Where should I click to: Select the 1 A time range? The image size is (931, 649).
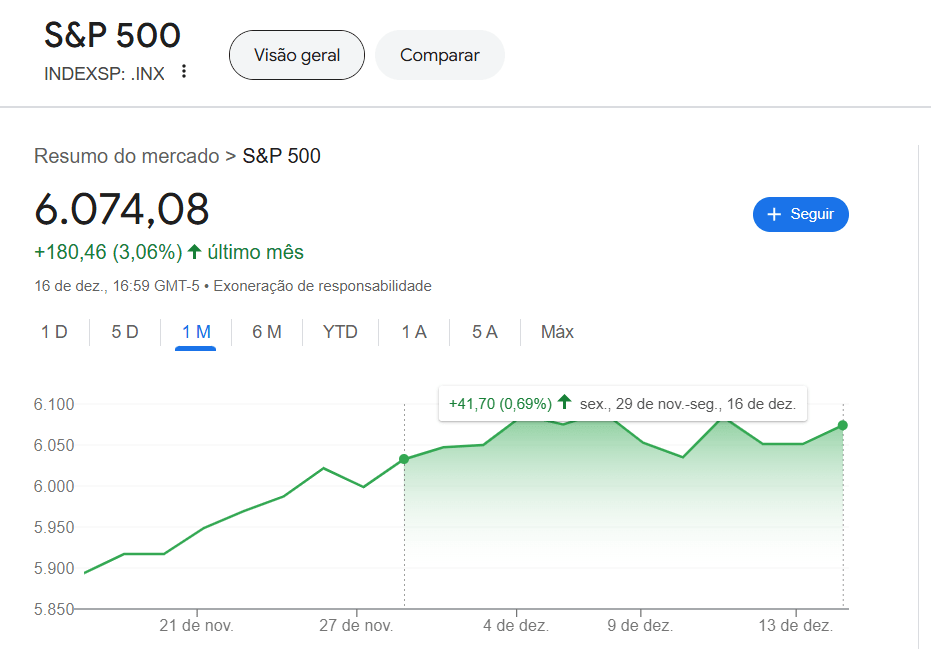tap(414, 332)
